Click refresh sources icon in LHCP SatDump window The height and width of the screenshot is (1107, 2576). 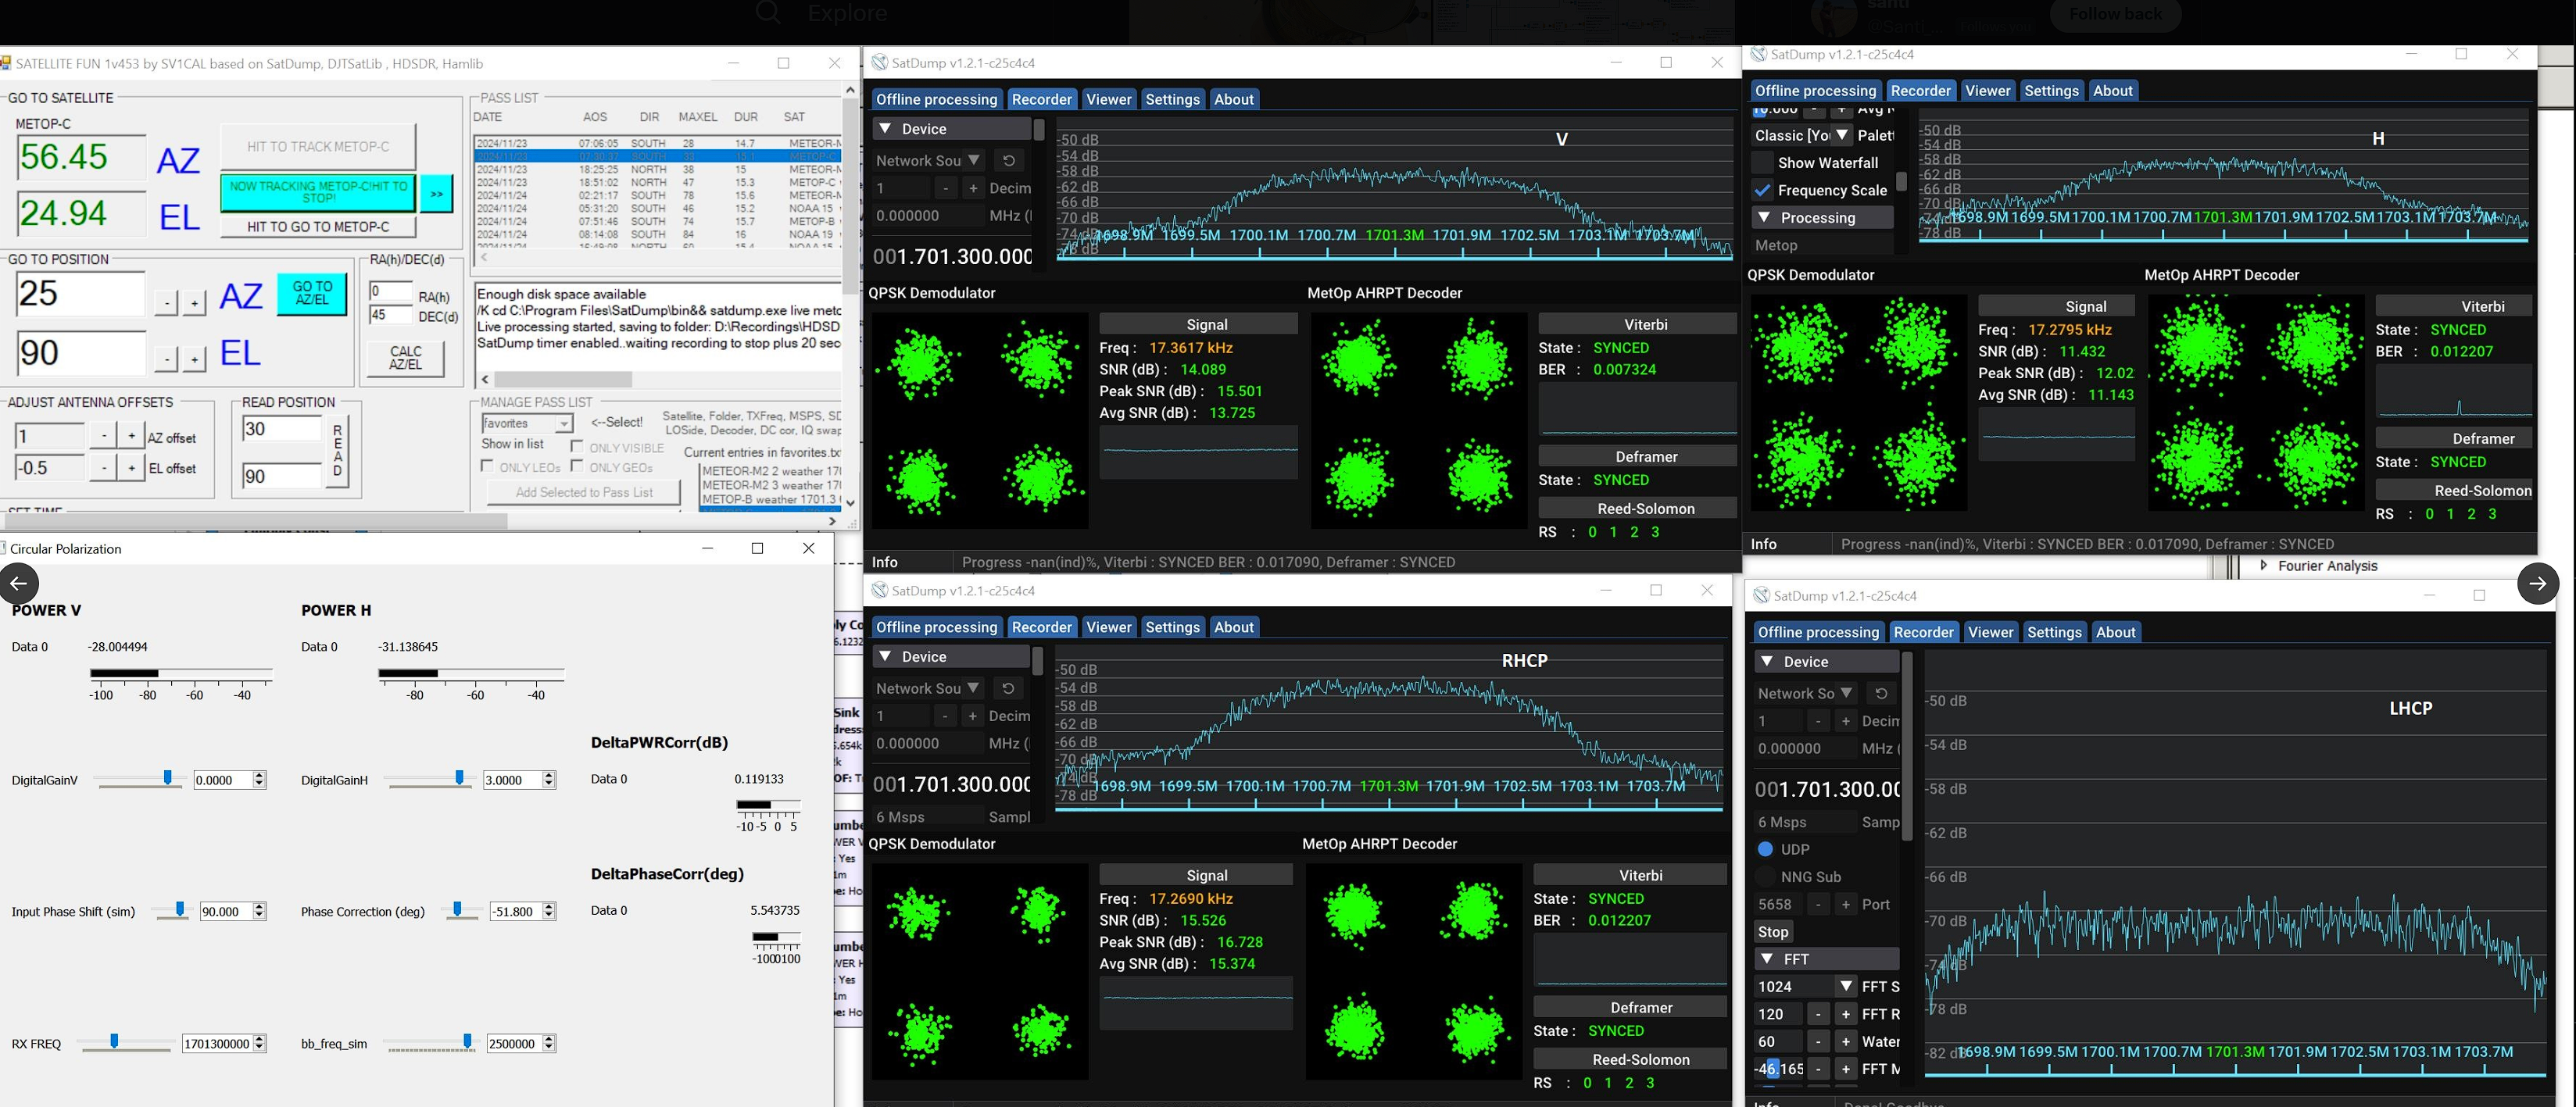1881,693
